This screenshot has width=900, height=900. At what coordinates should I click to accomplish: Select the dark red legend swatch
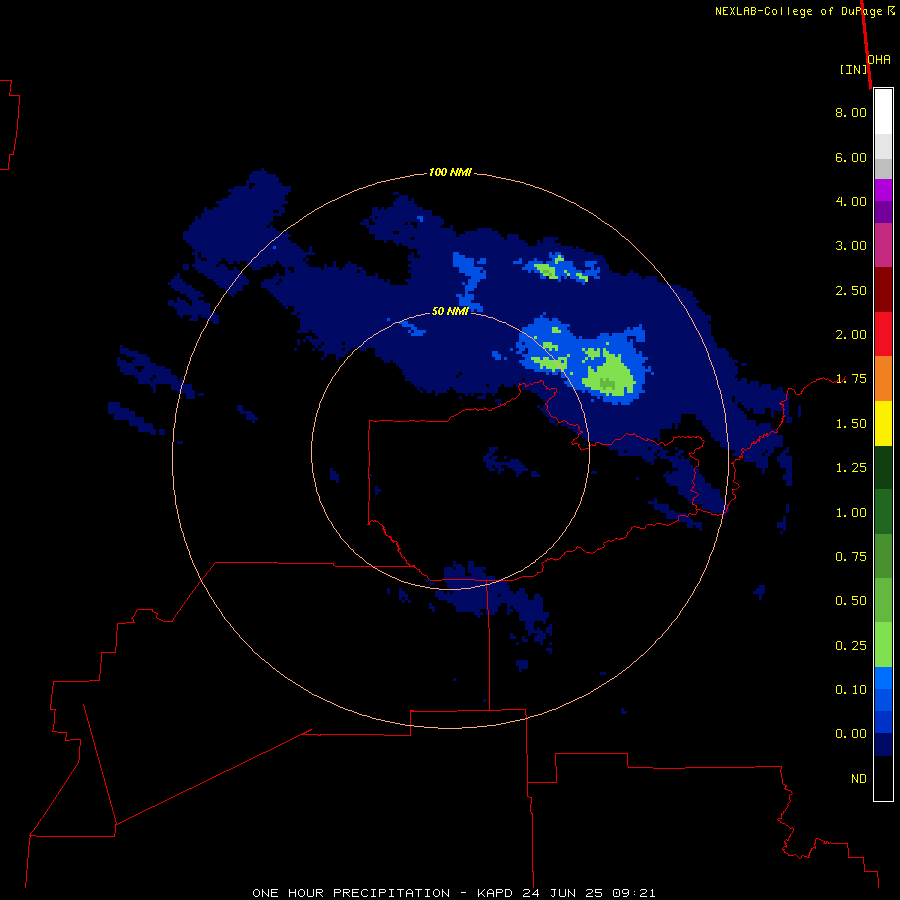coord(883,290)
